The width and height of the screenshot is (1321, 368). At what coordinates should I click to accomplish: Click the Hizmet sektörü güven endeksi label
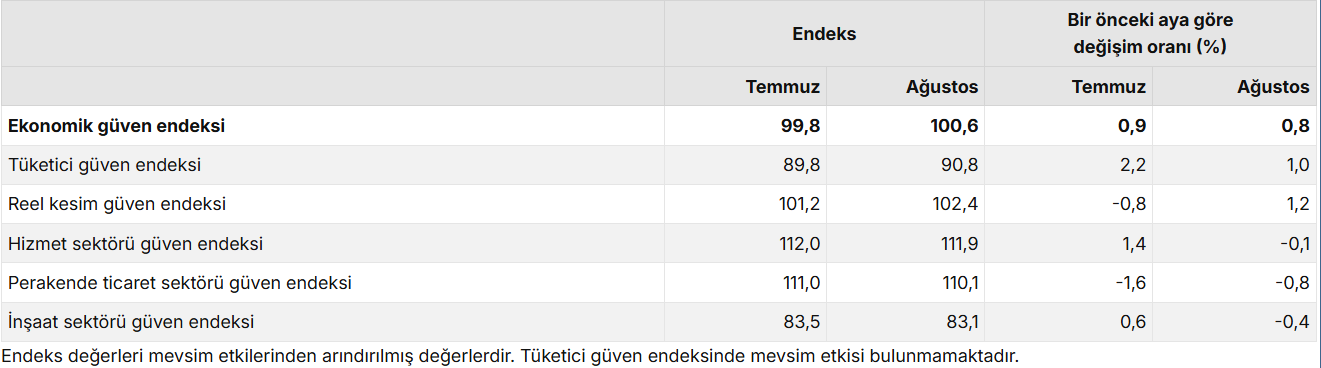(135, 244)
